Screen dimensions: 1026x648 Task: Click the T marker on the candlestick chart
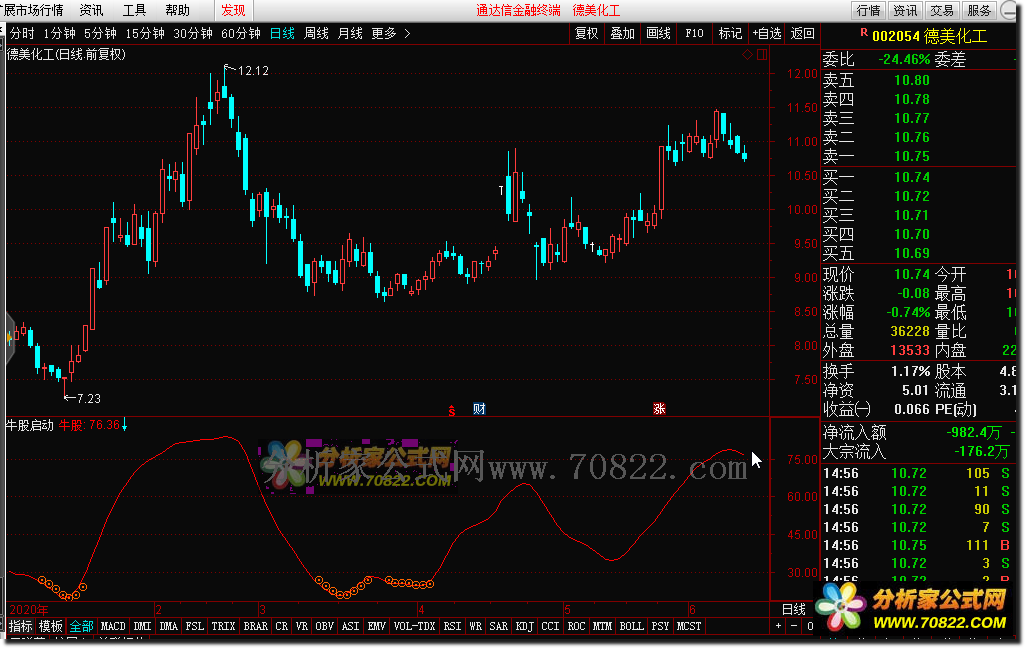pyautogui.click(x=501, y=190)
